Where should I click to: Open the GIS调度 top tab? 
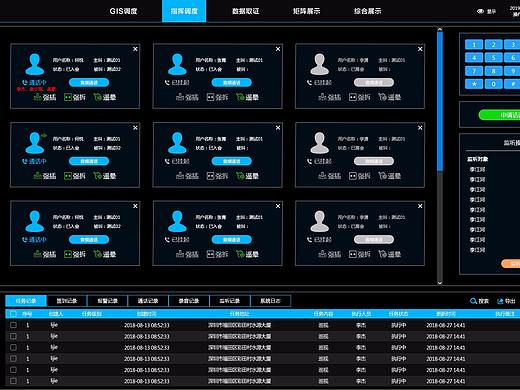pos(123,11)
